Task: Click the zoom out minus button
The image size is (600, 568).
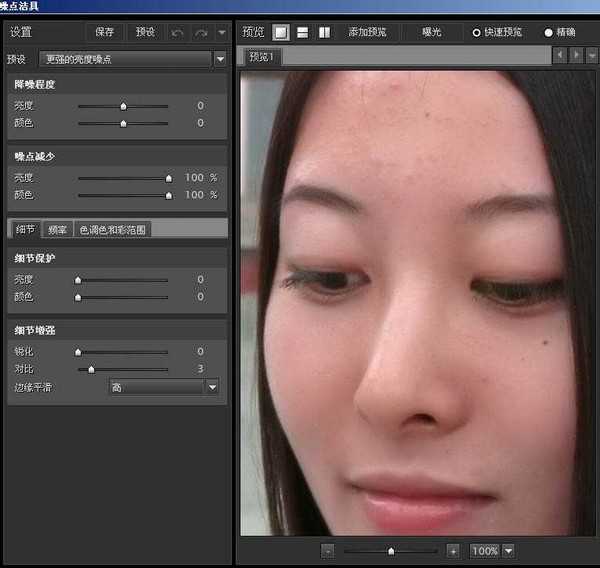Action: click(x=328, y=551)
